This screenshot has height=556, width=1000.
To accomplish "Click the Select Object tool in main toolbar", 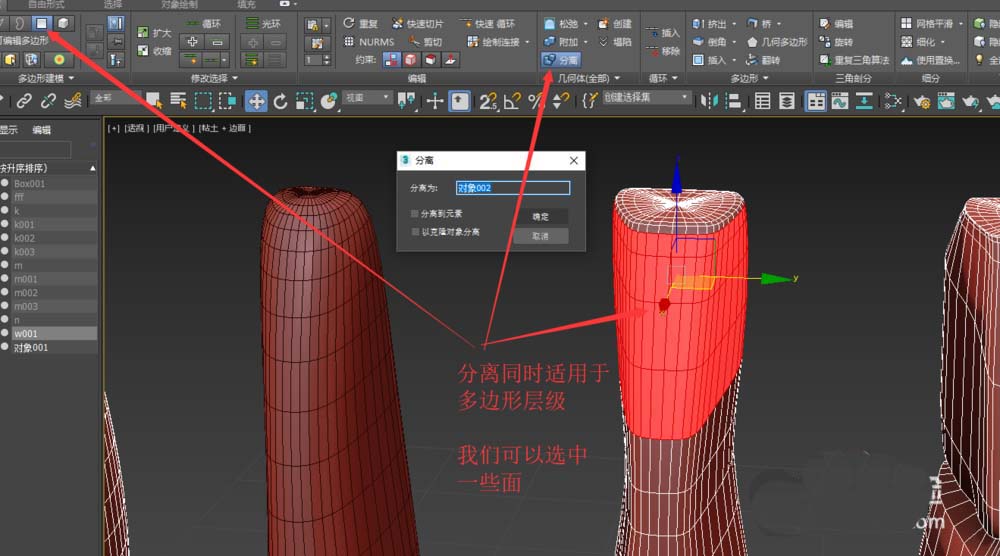I will [x=154, y=100].
